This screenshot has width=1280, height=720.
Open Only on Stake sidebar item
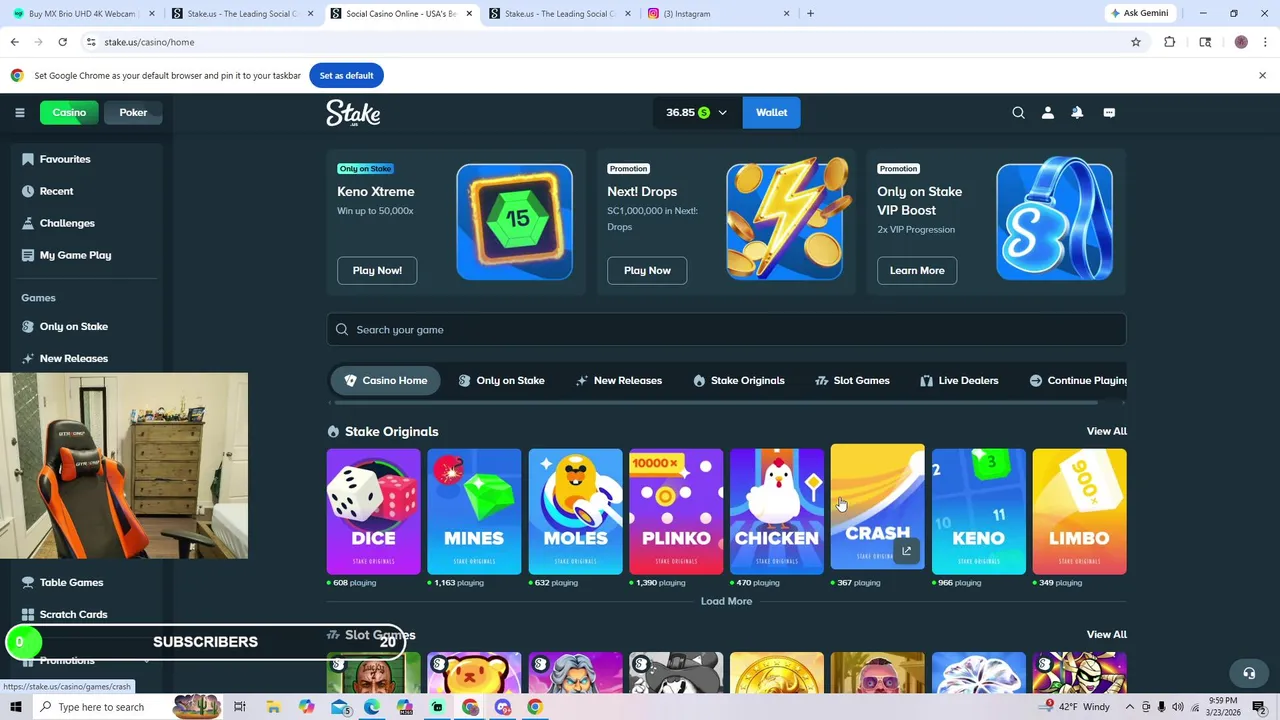pos(73,326)
